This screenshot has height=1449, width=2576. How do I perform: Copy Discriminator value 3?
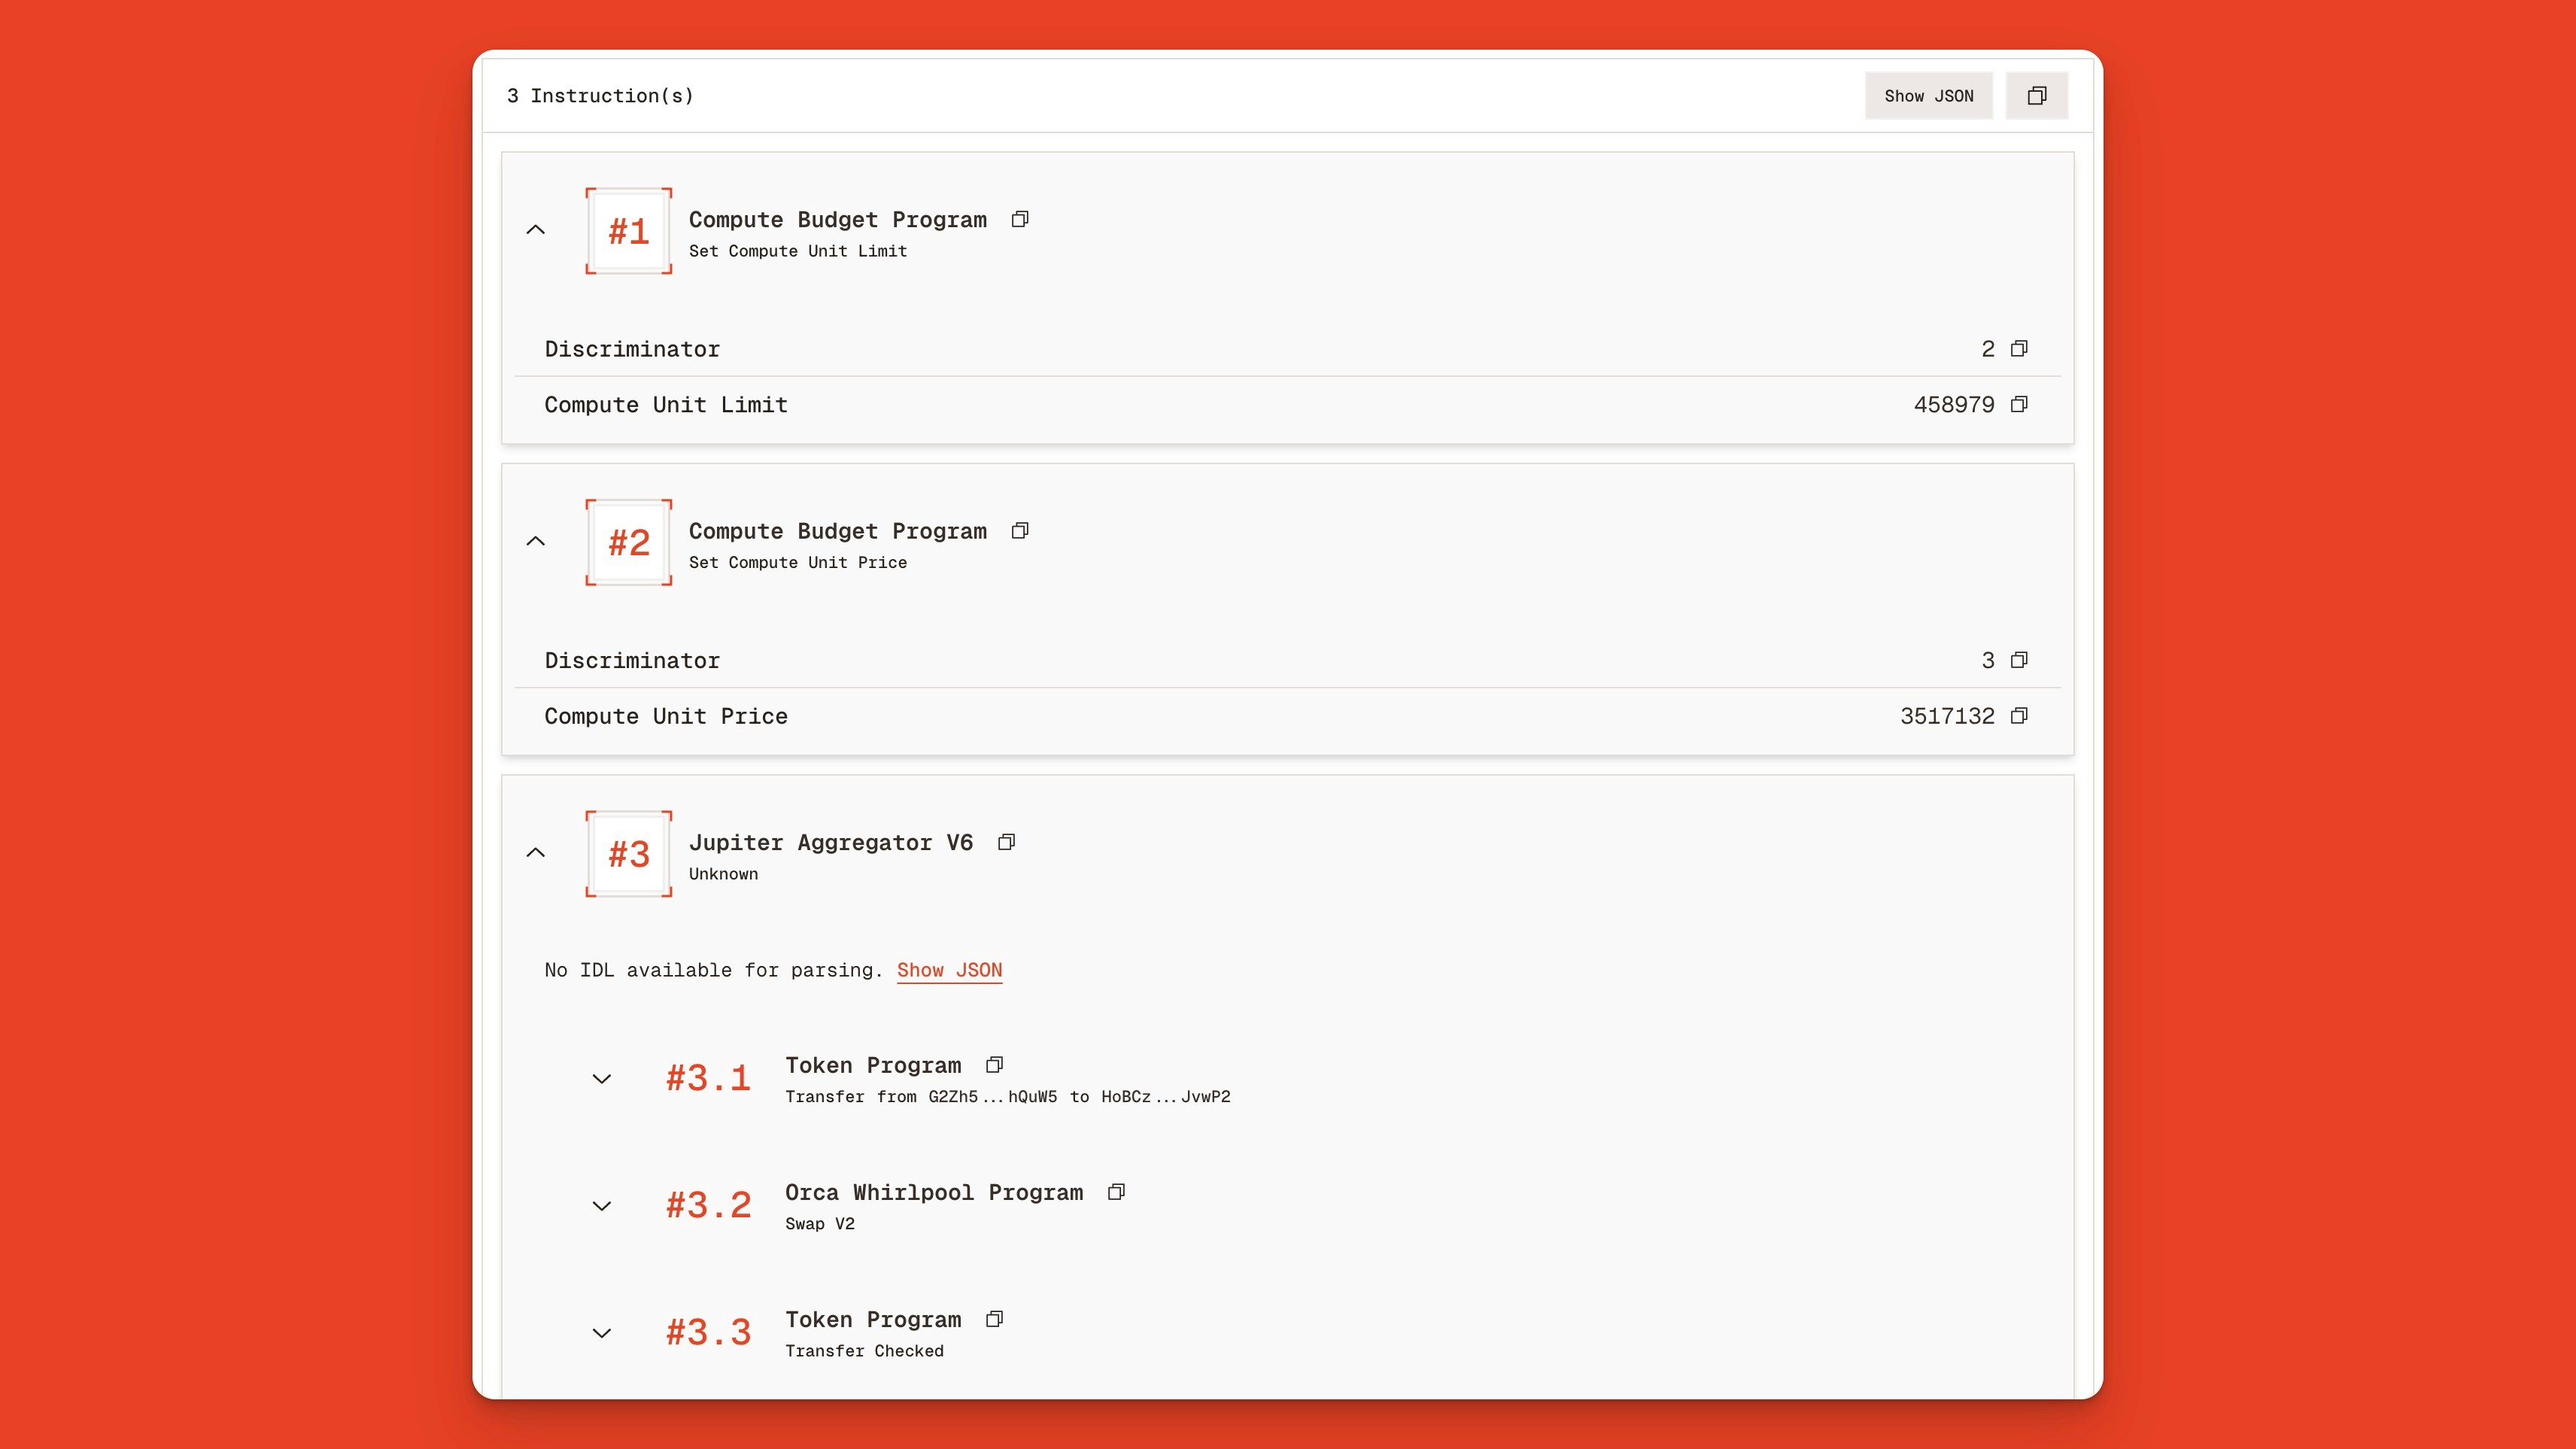(2019, 660)
